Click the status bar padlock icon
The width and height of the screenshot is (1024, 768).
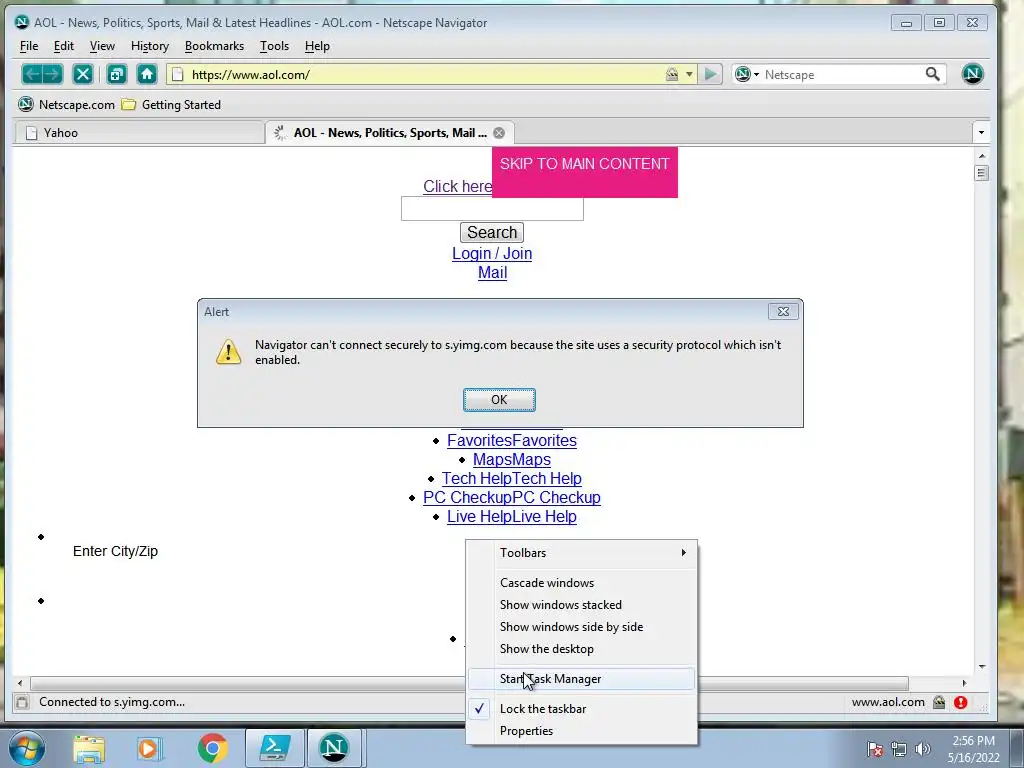pos(939,702)
